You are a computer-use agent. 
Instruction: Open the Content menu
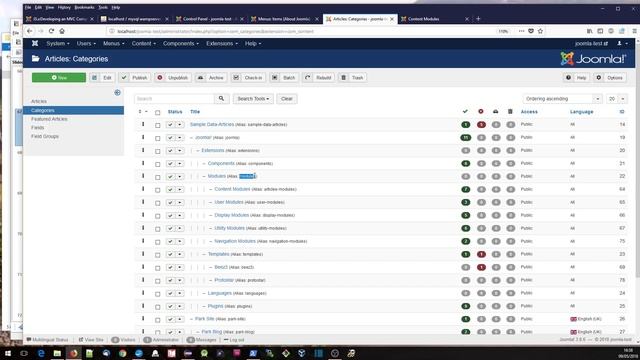tap(144, 43)
